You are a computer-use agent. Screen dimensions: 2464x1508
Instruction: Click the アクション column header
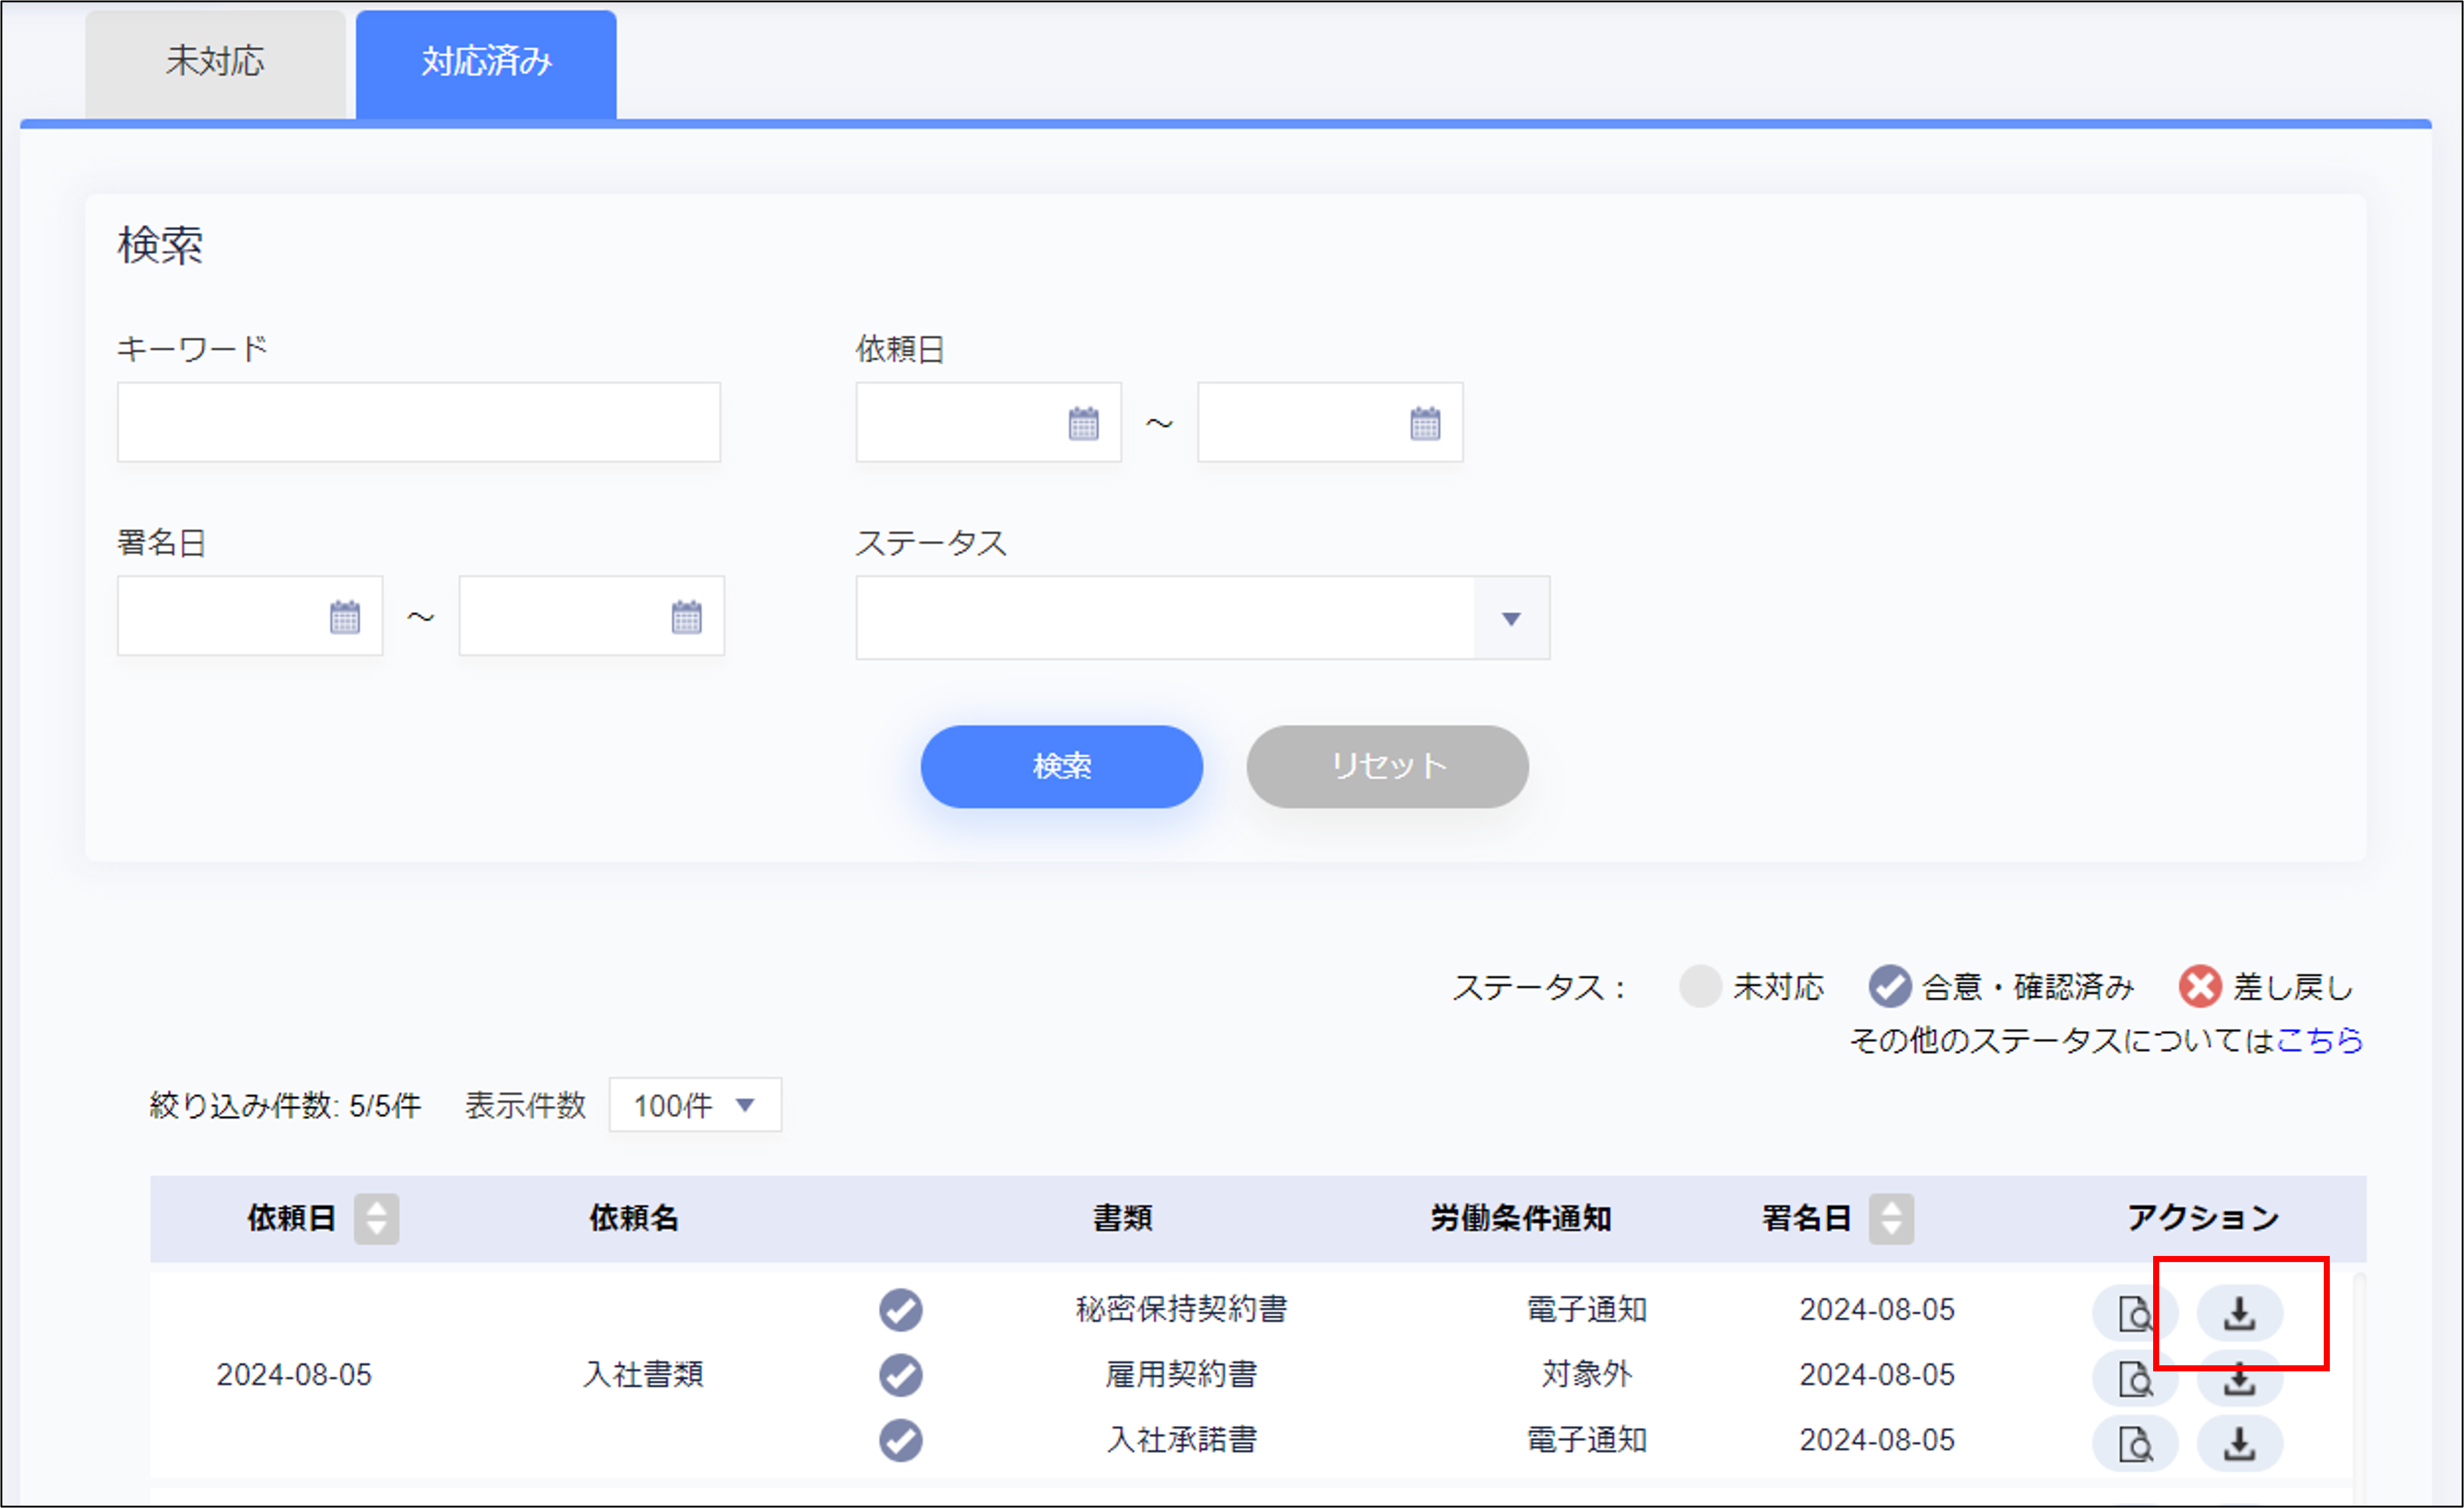point(2203,1218)
